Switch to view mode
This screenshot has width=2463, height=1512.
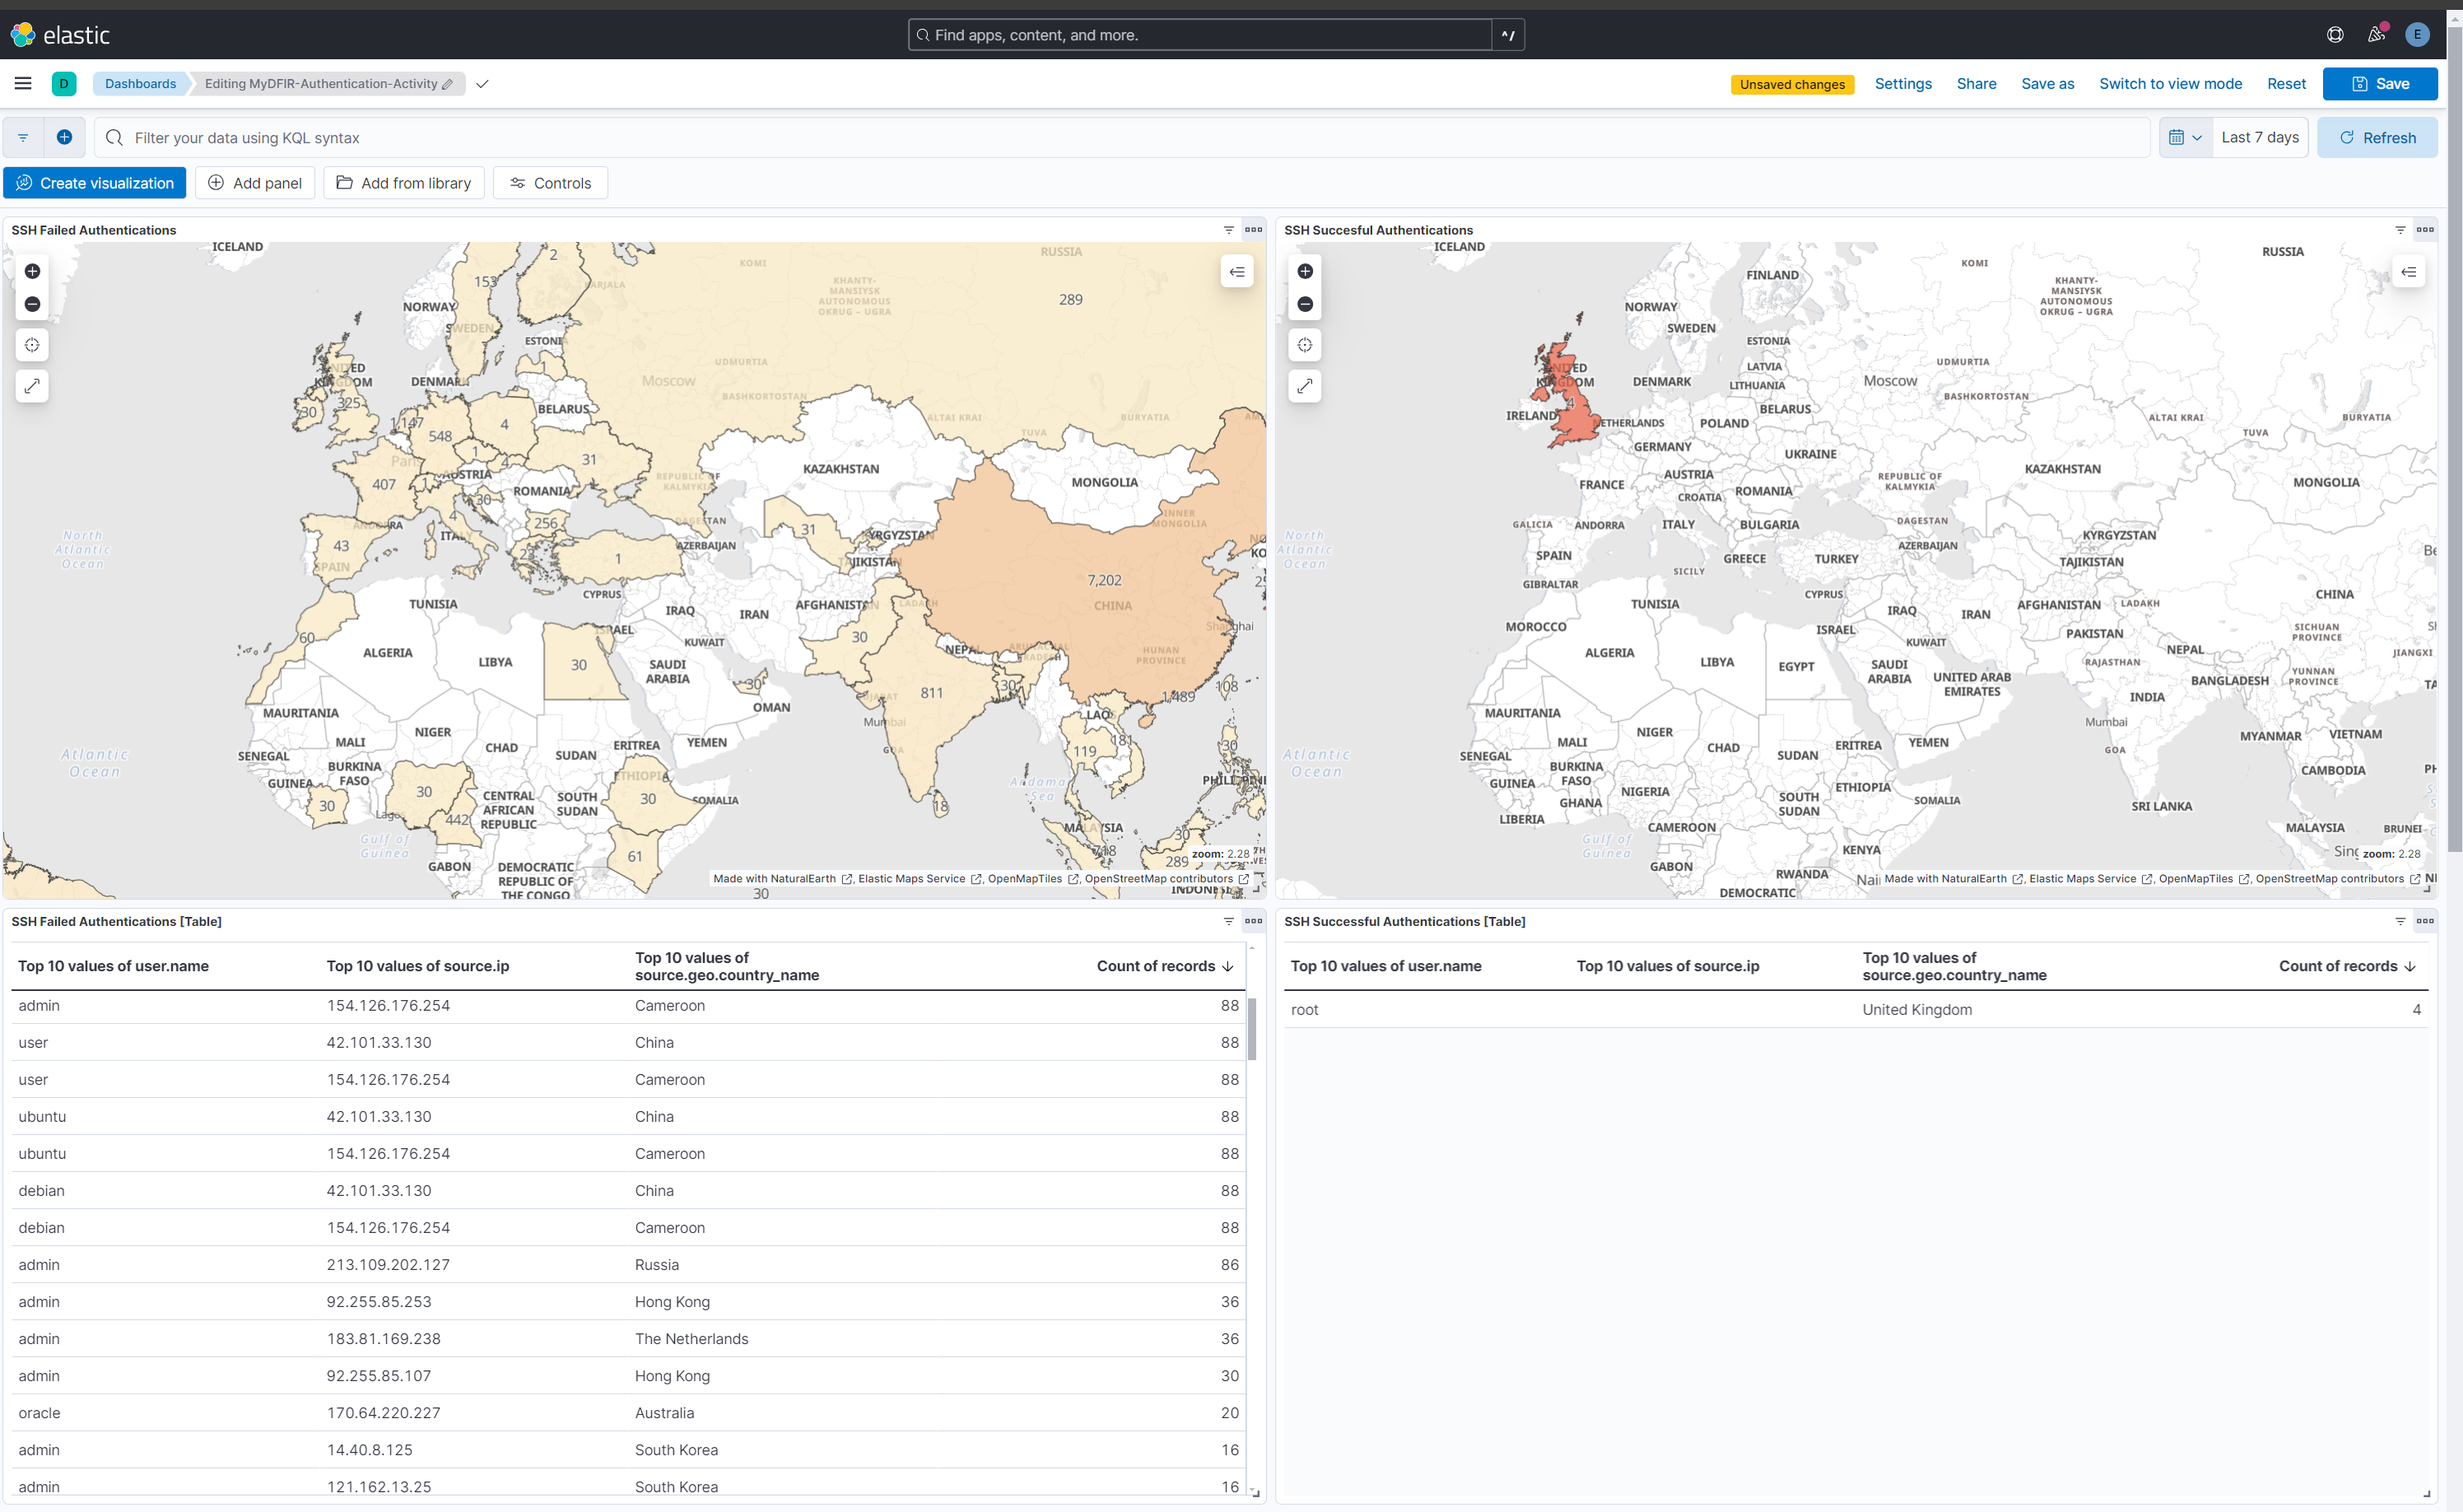2170,83
